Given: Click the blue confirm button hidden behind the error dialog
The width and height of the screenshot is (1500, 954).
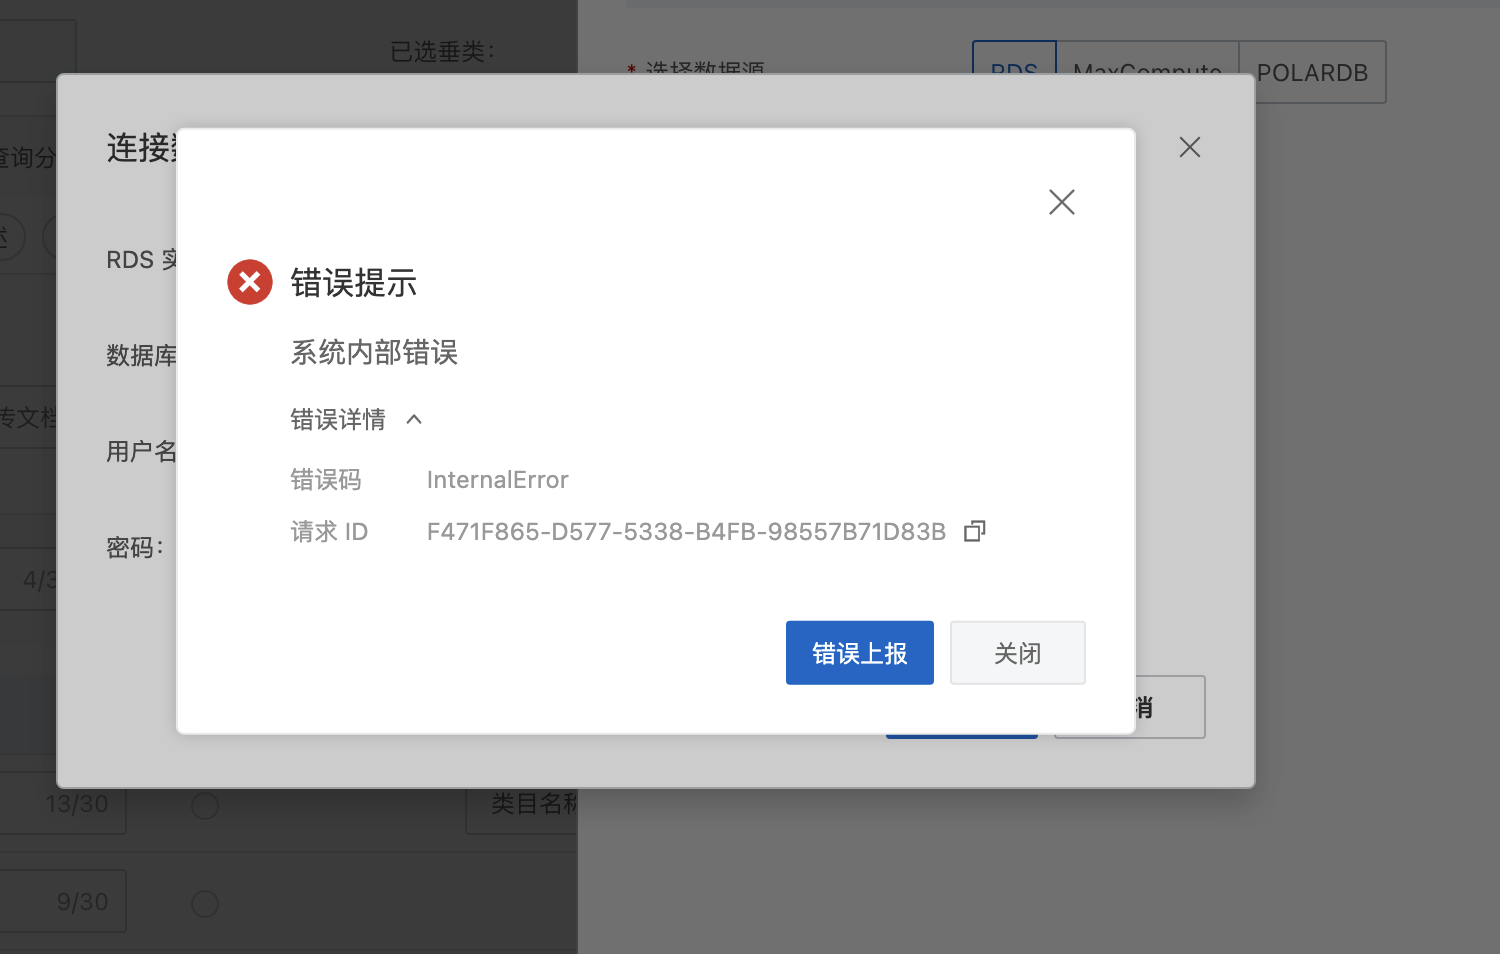Looking at the screenshot, I should [962, 736].
